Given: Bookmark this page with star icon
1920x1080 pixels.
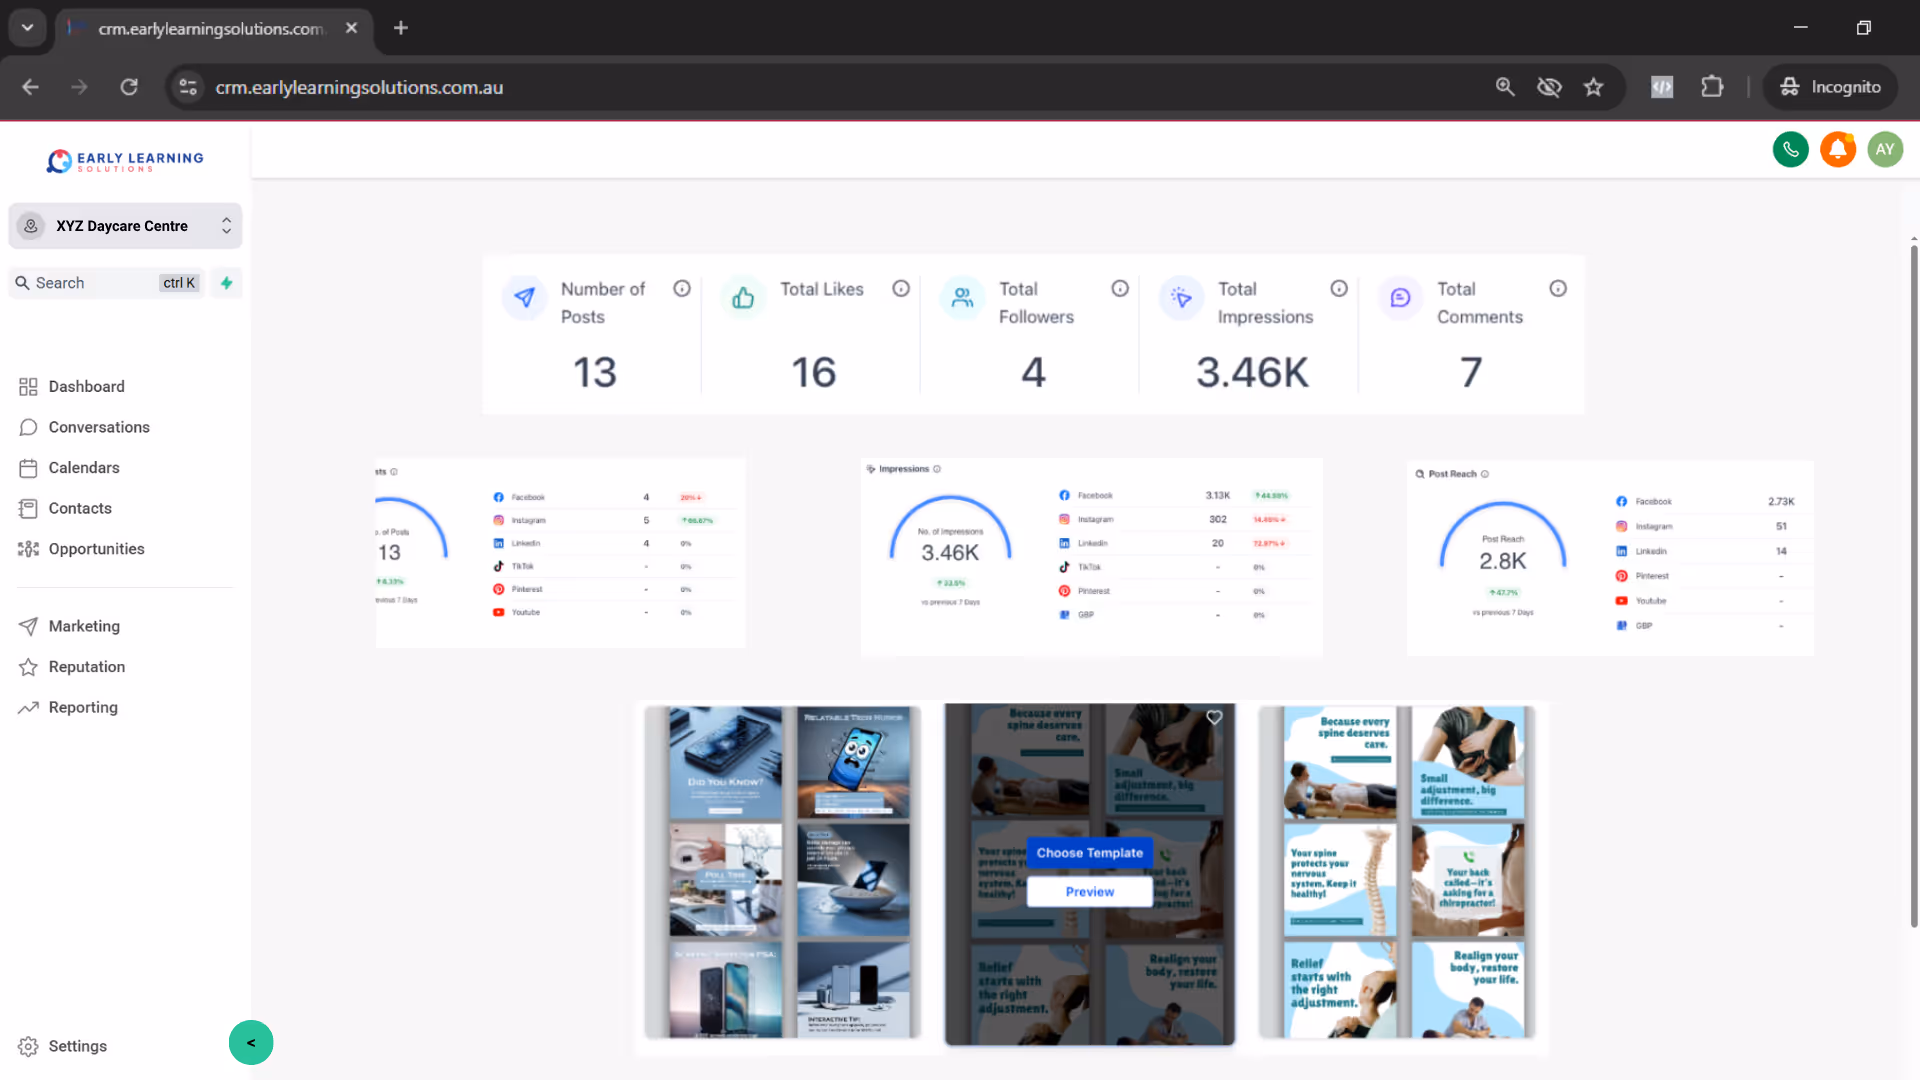Looking at the screenshot, I should coord(1594,87).
